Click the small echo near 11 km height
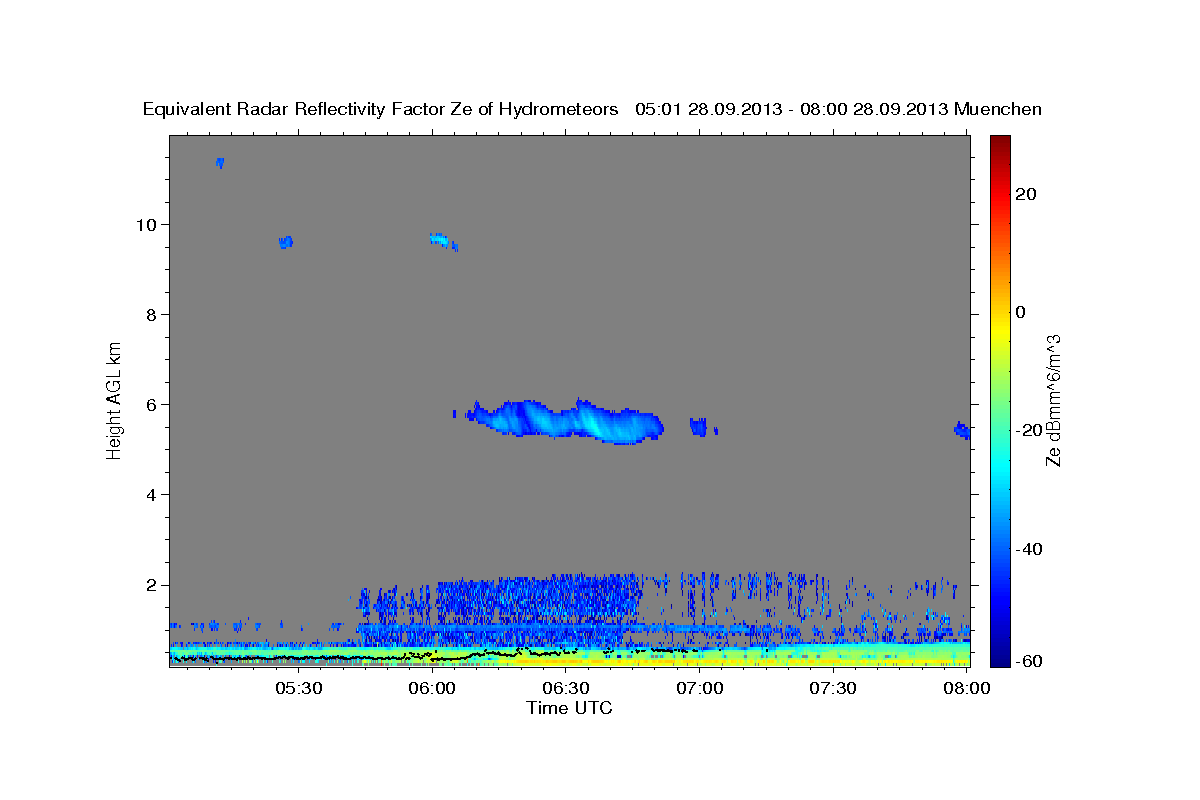Image resolution: width=1200 pixels, height=800 pixels. 219,162
